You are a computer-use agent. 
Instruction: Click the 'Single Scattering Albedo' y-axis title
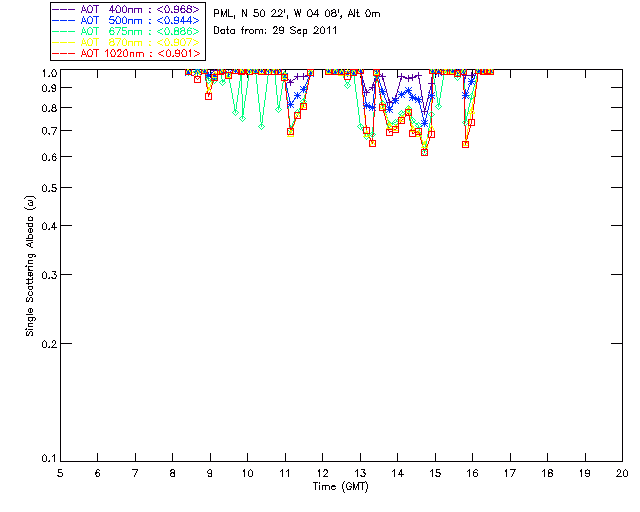[x=30, y=266]
